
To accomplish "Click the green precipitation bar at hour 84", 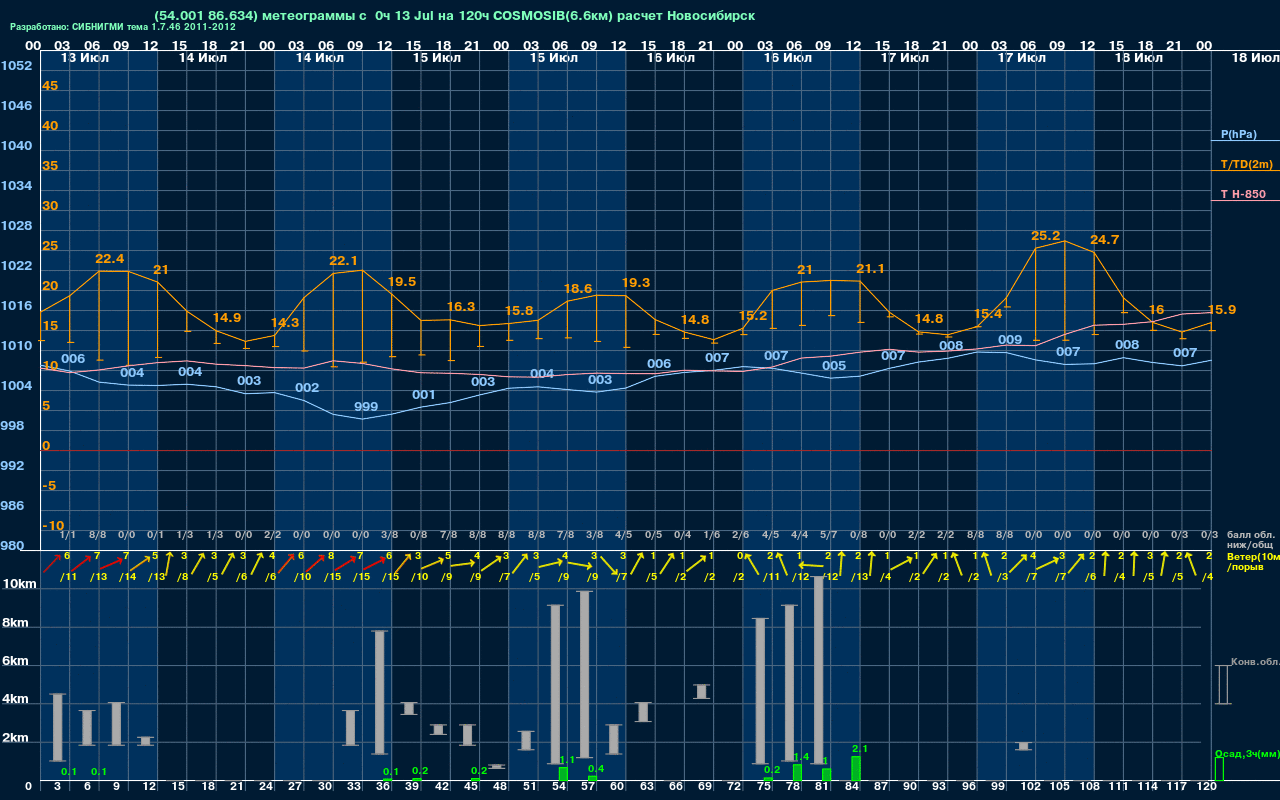I will point(856,768).
